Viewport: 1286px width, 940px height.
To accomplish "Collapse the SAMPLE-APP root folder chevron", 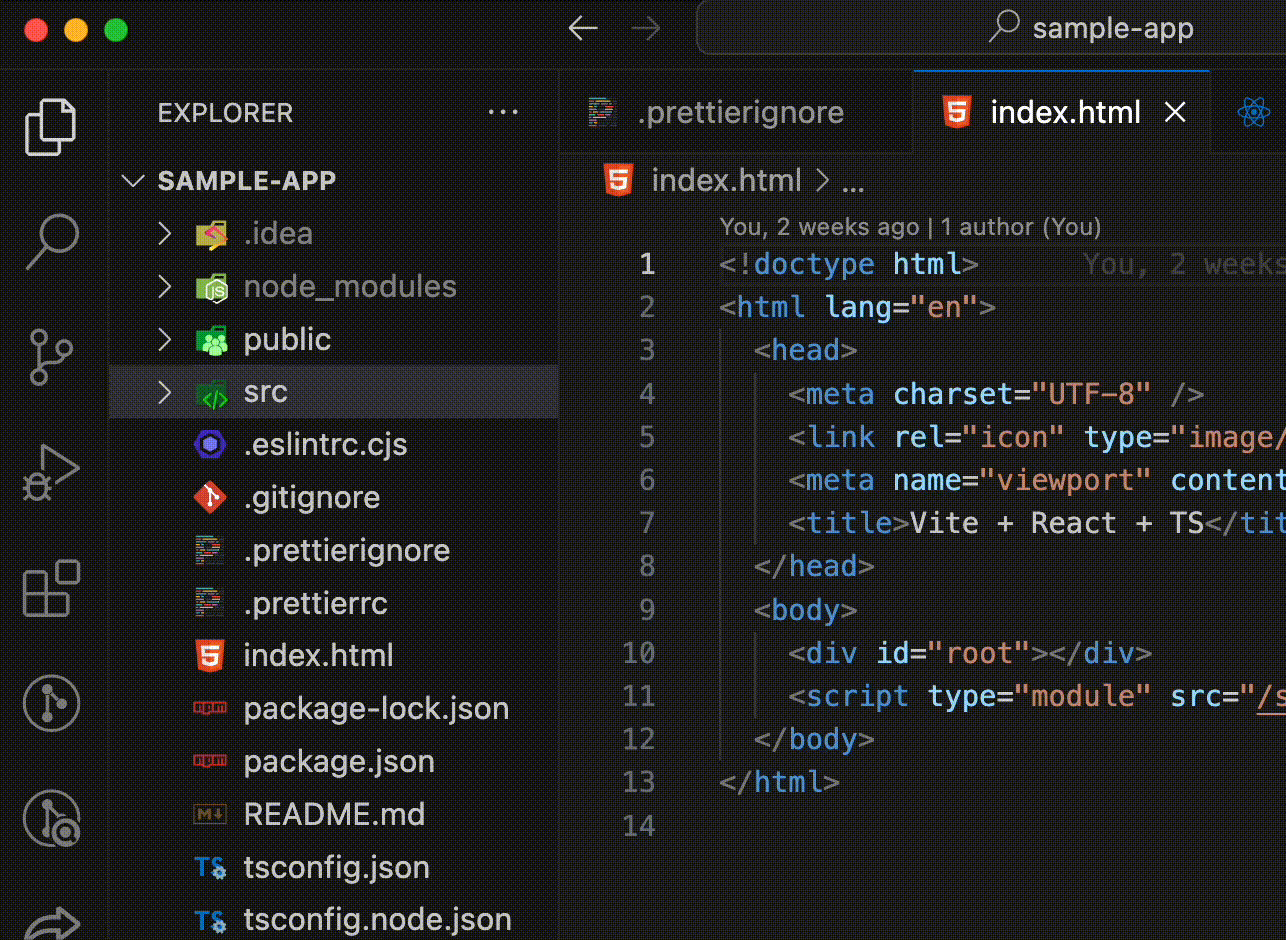I will point(131,181).
